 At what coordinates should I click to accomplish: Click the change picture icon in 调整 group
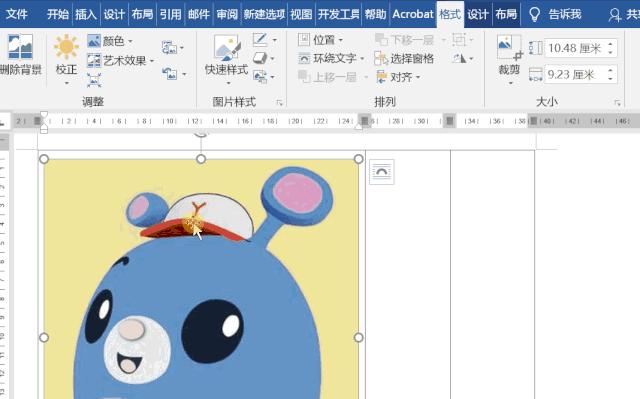coord(169,48)
